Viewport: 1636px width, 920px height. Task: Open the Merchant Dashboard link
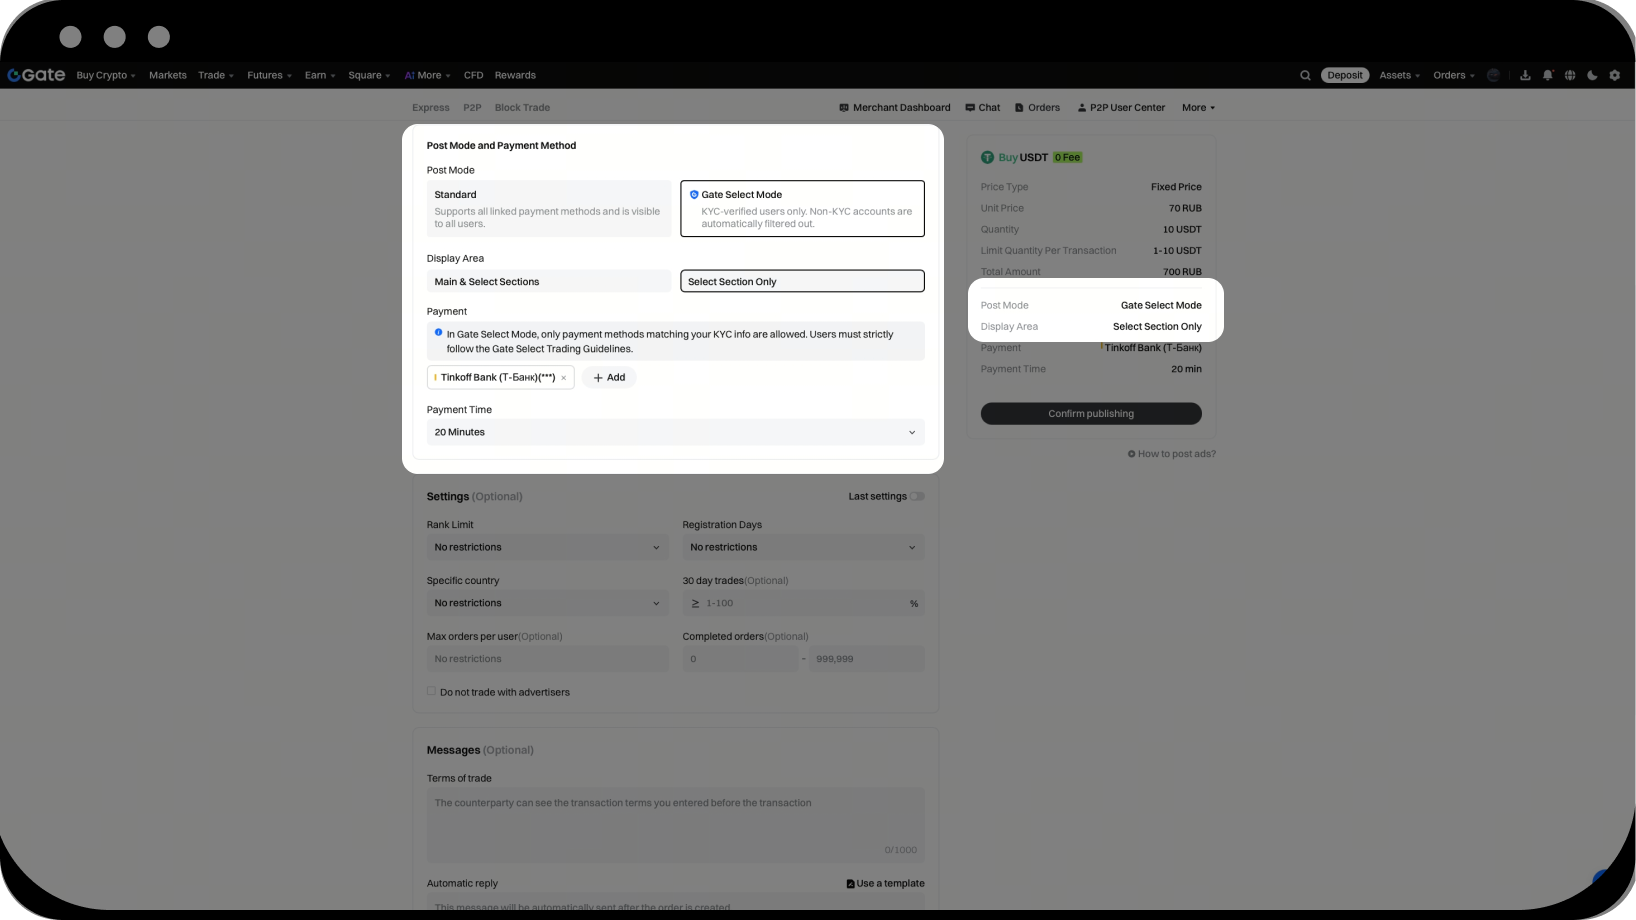click(895, 108)
